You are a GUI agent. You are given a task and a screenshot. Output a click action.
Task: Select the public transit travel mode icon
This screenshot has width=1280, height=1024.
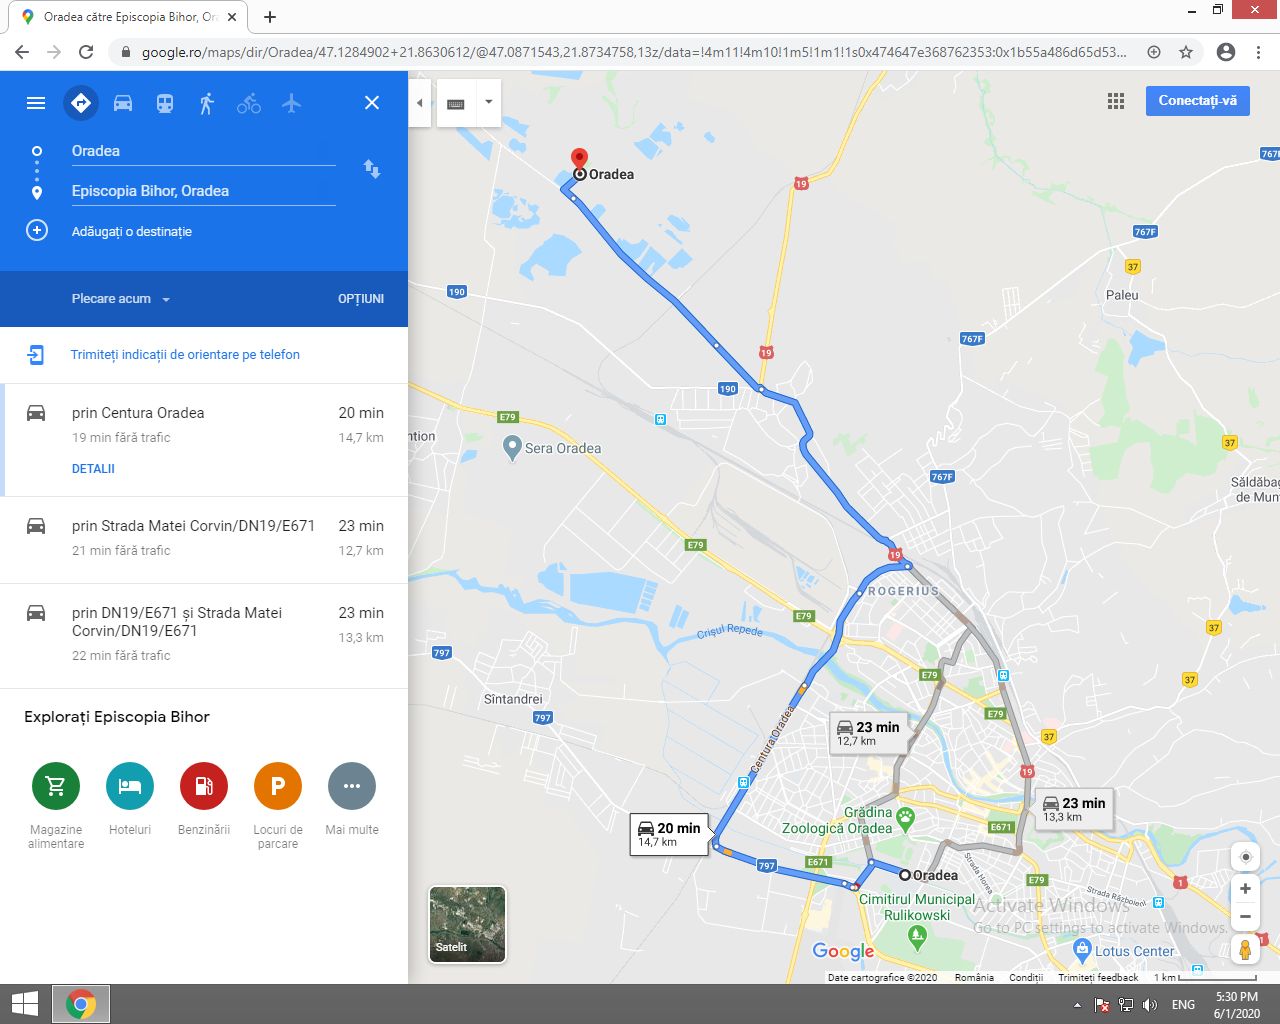click(x=165, y=103)
